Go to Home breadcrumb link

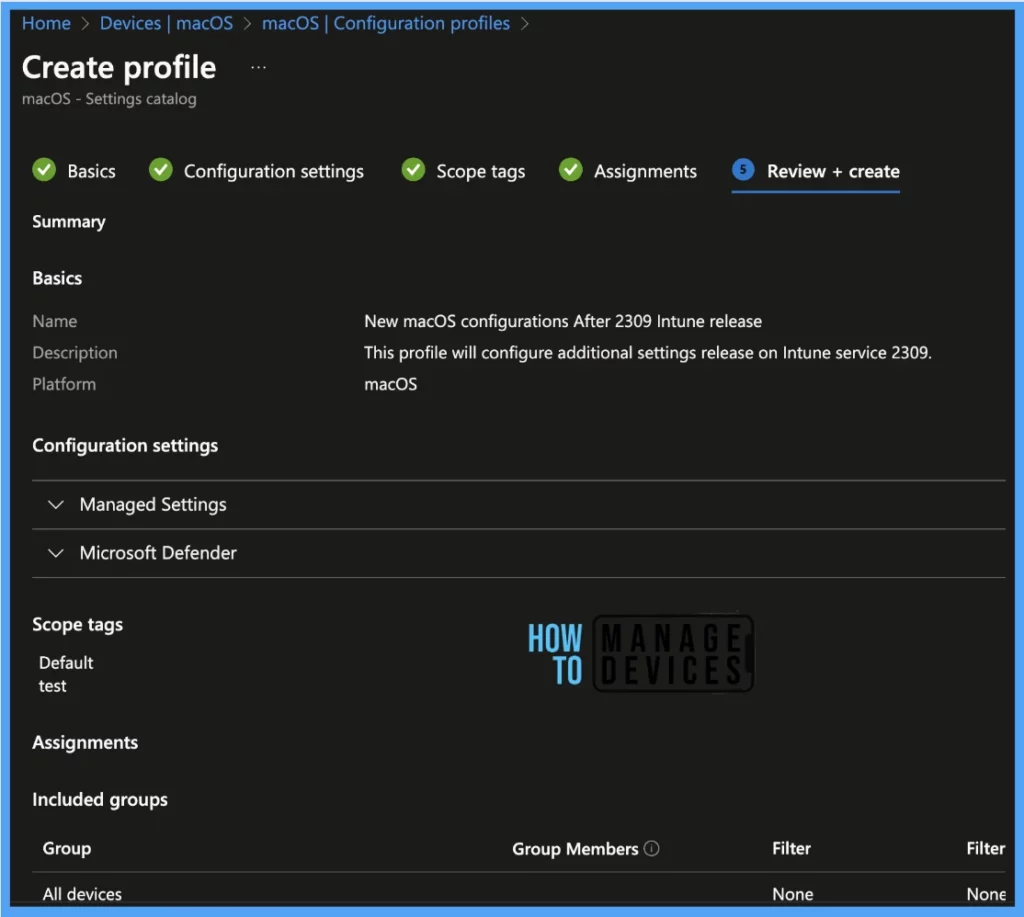coord(46,24)
